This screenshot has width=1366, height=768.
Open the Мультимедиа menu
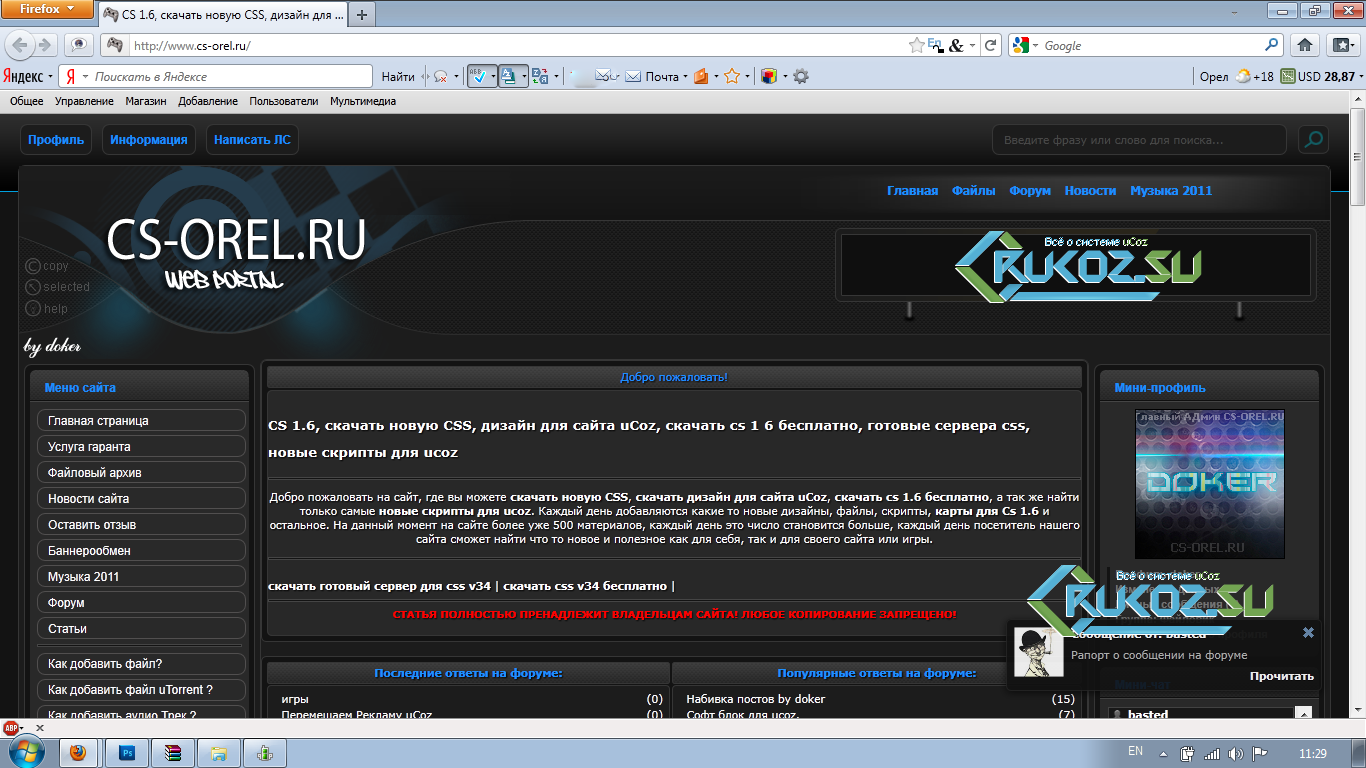(x=363, y=101)
